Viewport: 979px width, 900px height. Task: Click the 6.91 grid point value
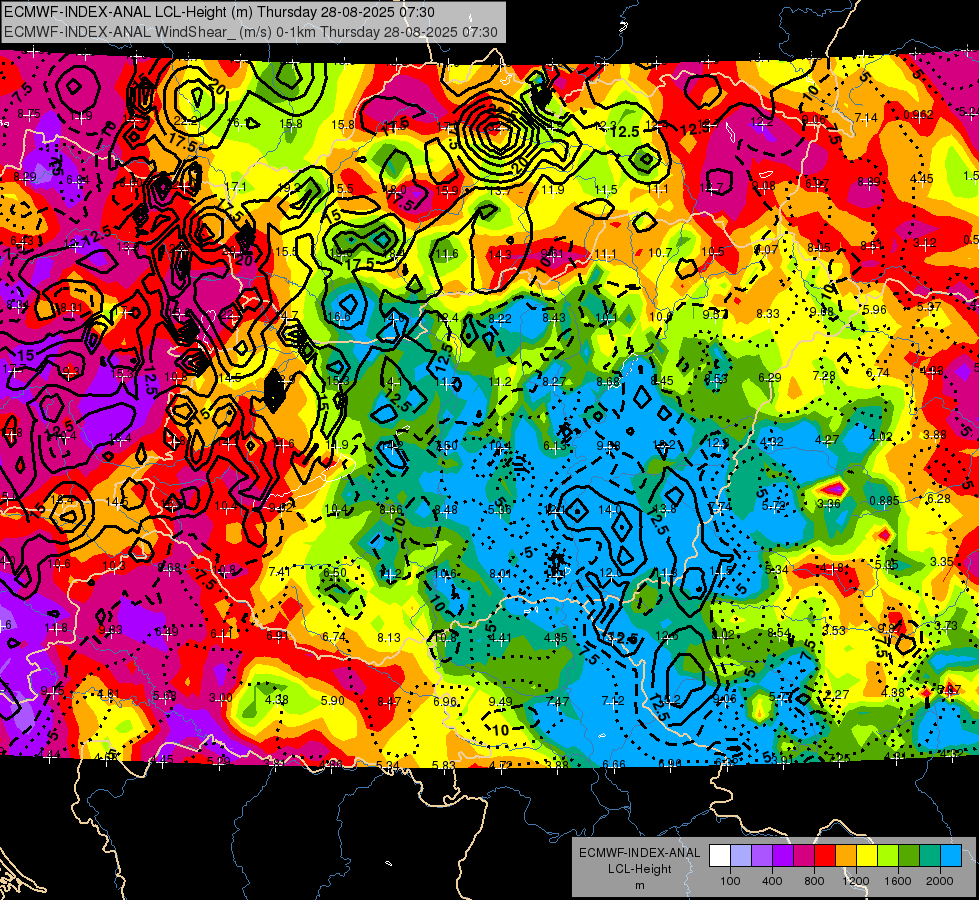[x=277, y=636]
